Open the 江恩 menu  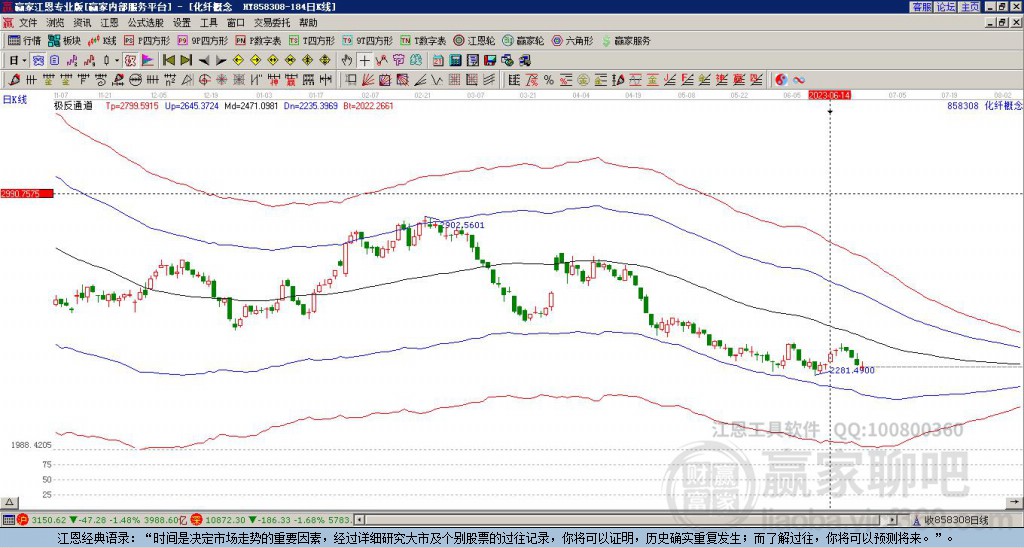(110, 23)
